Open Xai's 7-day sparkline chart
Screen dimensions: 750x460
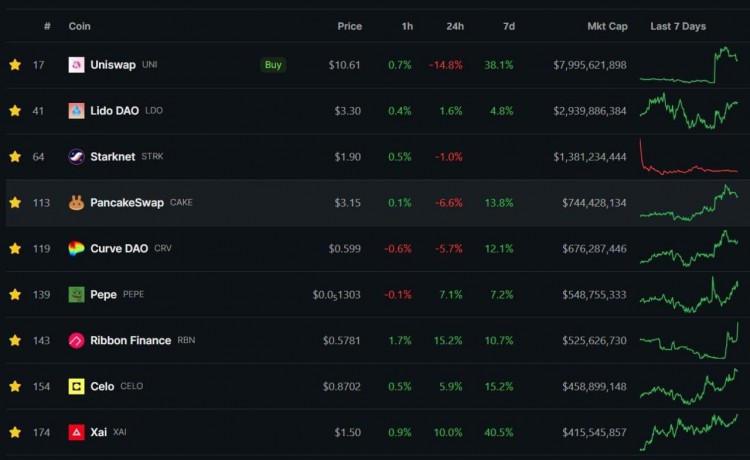tap(689, 432)
